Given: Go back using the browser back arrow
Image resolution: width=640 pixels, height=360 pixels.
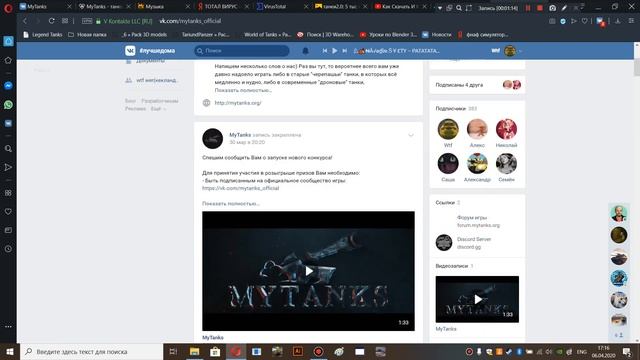Looking at the screenshot, I should 25,21.
